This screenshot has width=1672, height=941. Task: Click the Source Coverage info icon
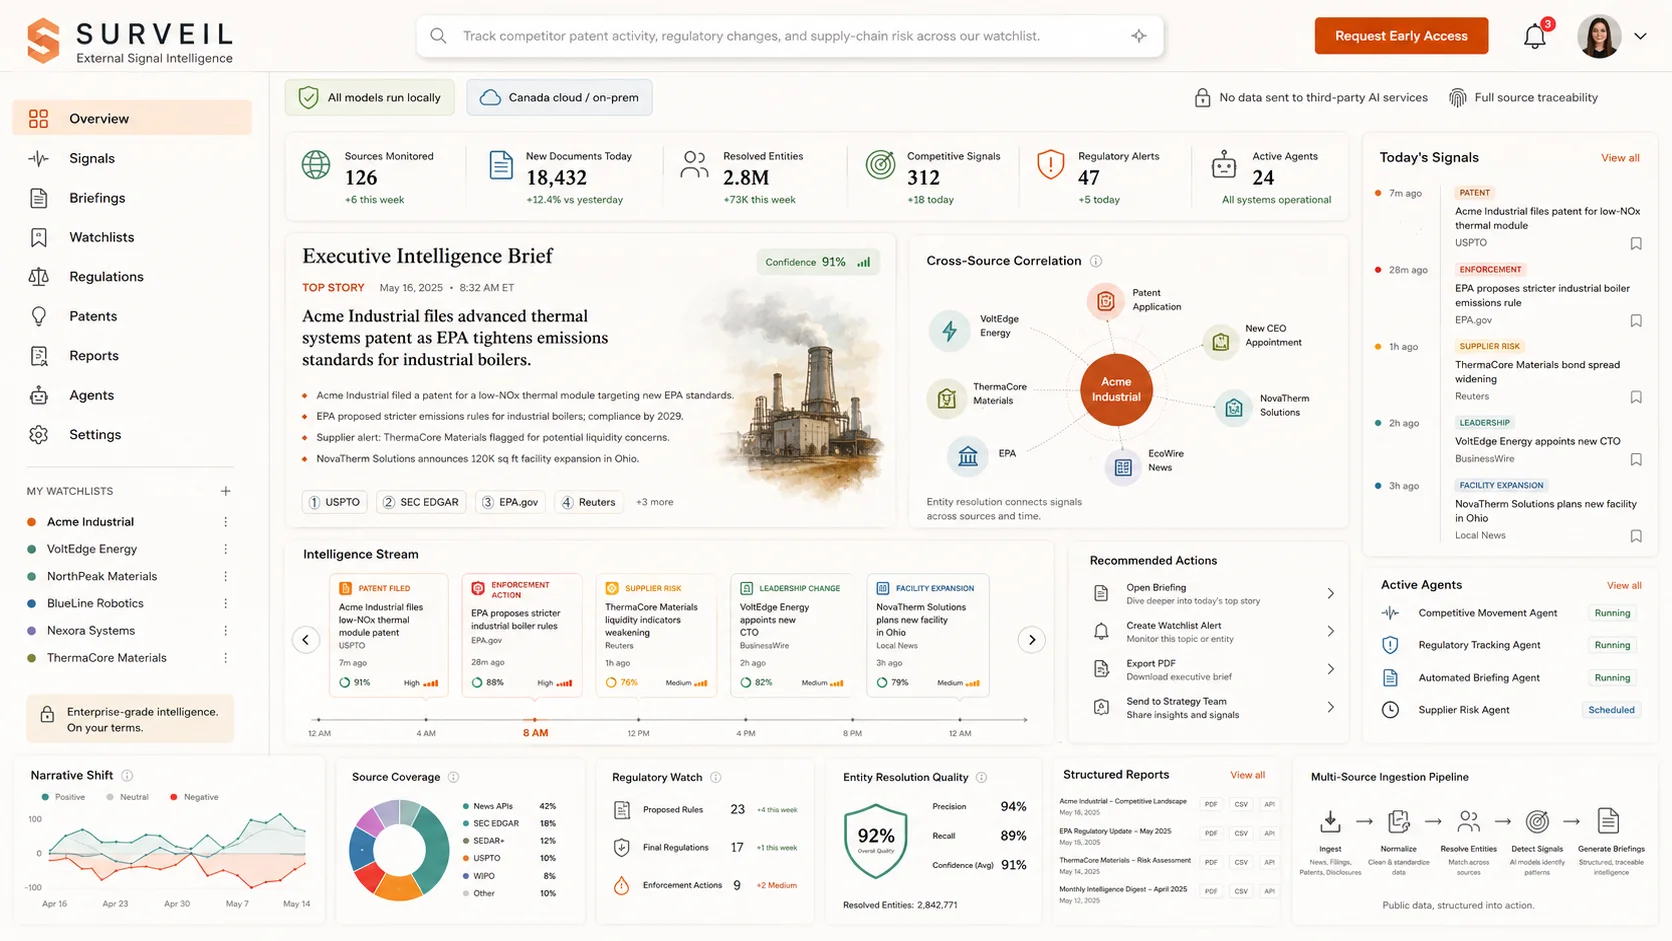tap(454, 777)
